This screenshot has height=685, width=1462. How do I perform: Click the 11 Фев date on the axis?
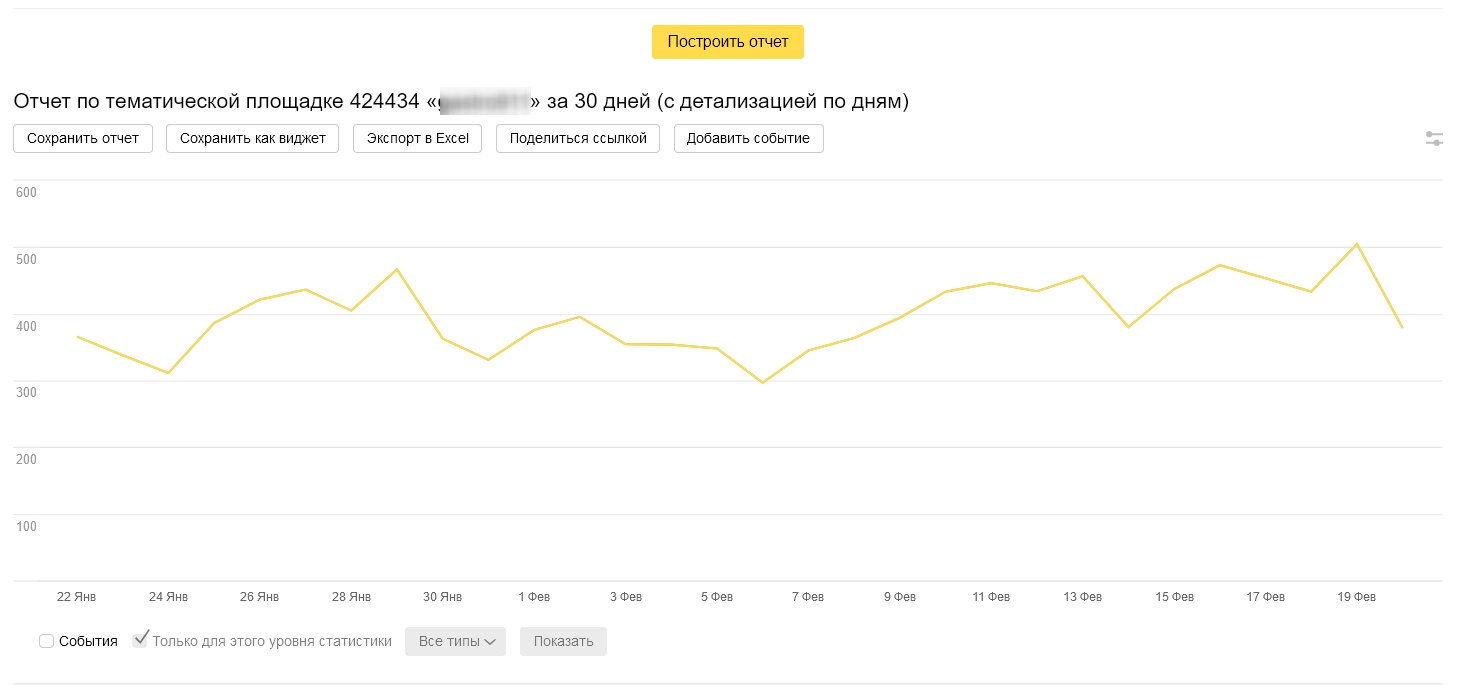coord(991,597)
